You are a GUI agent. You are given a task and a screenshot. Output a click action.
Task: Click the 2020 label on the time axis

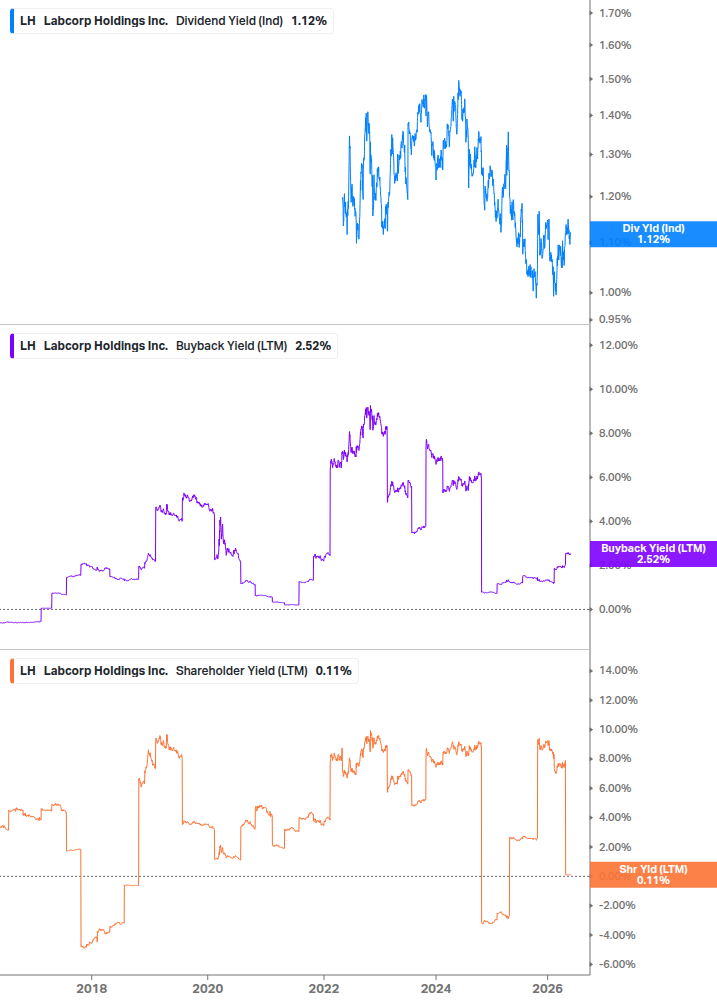208,988
